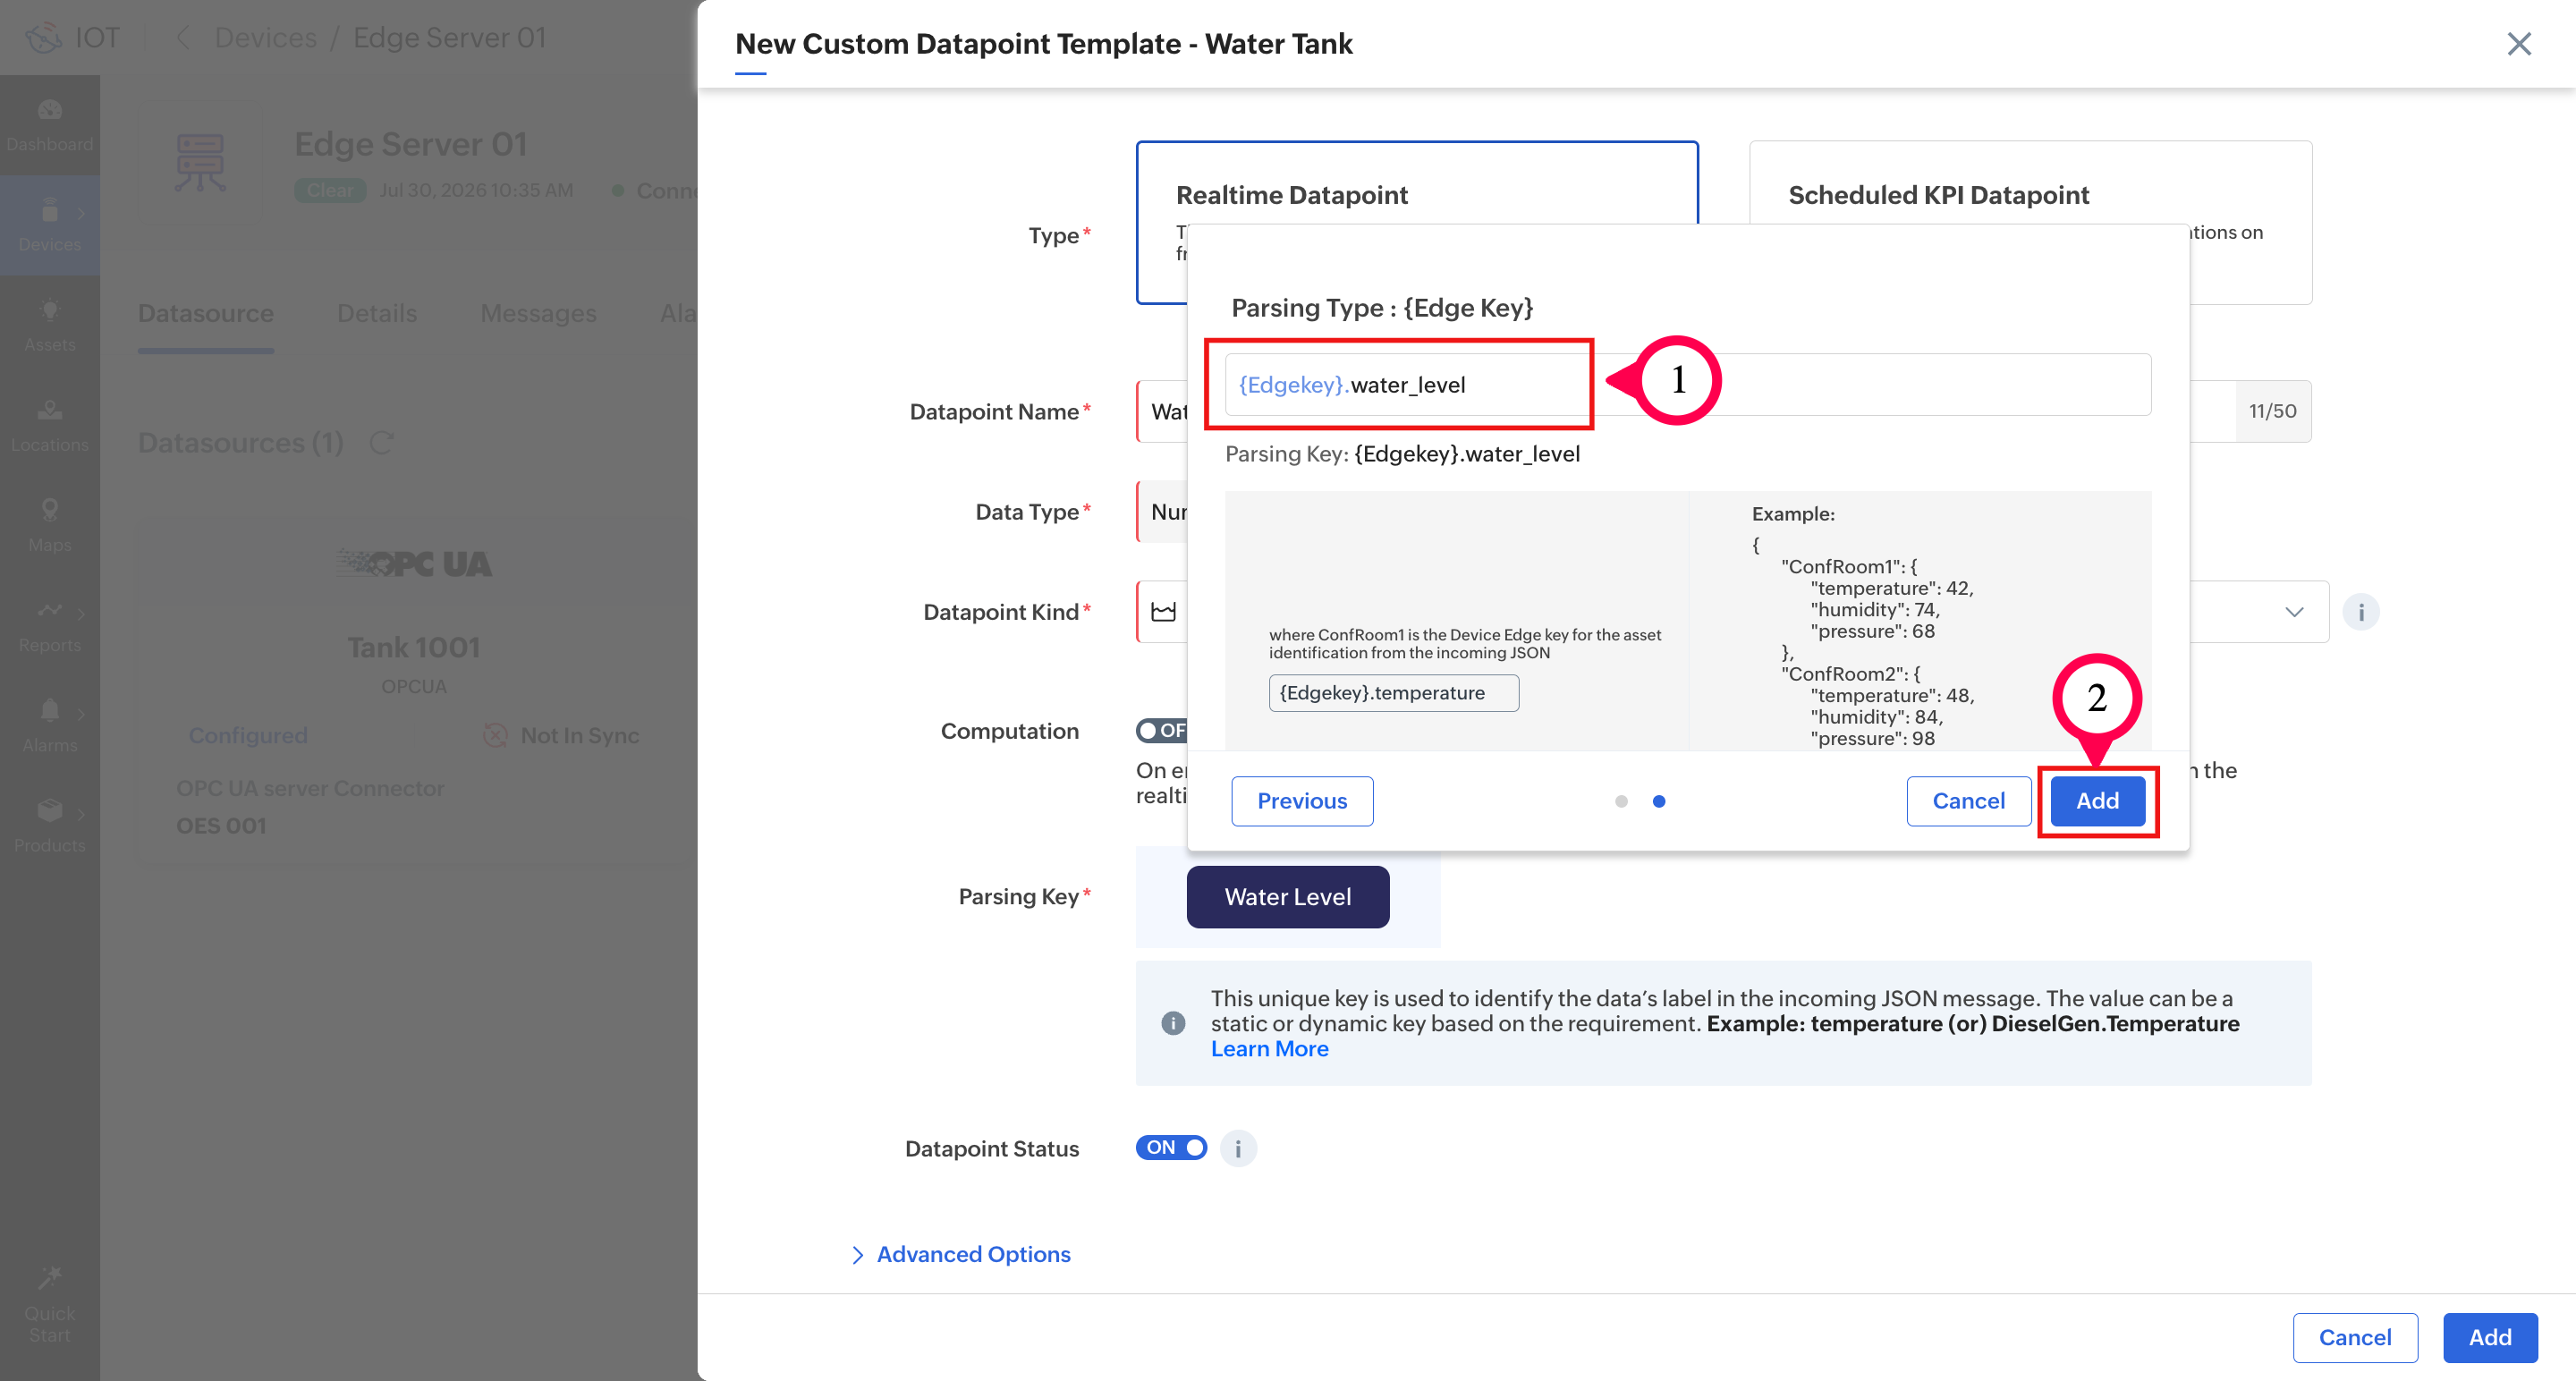Open Alarms in the sidebar
The height and width of the screenshot is (1381, 2576).
tap(50, 725)
